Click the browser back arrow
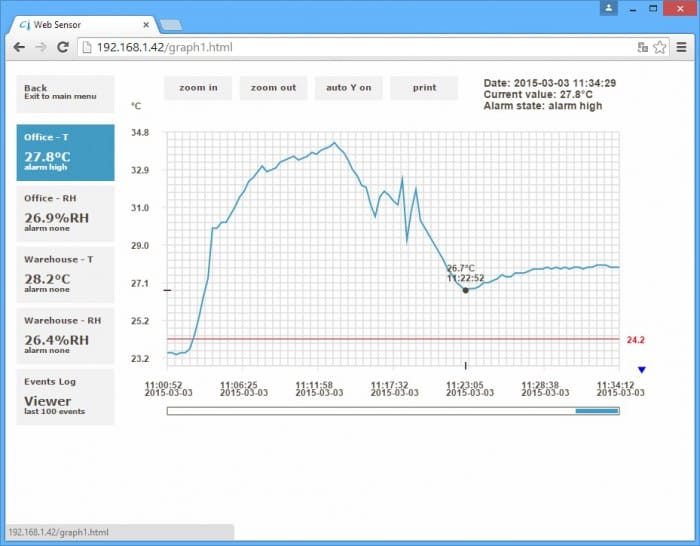The height and width of the screenshot is (546, 700). [x=18, y=47]
